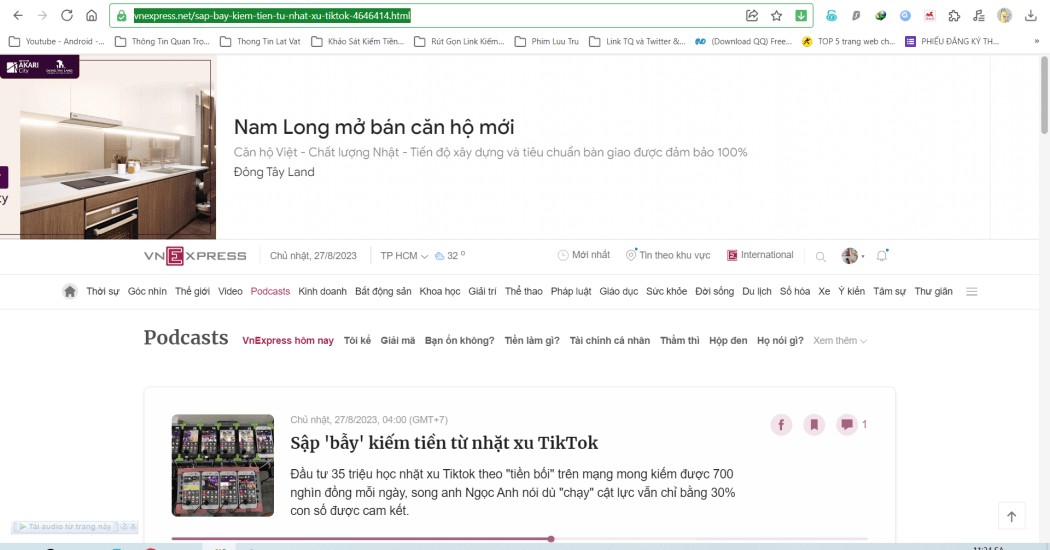Click the podcast audio progress slider
The width and height of the screenshot is (1050, 550).
(520, 539)
